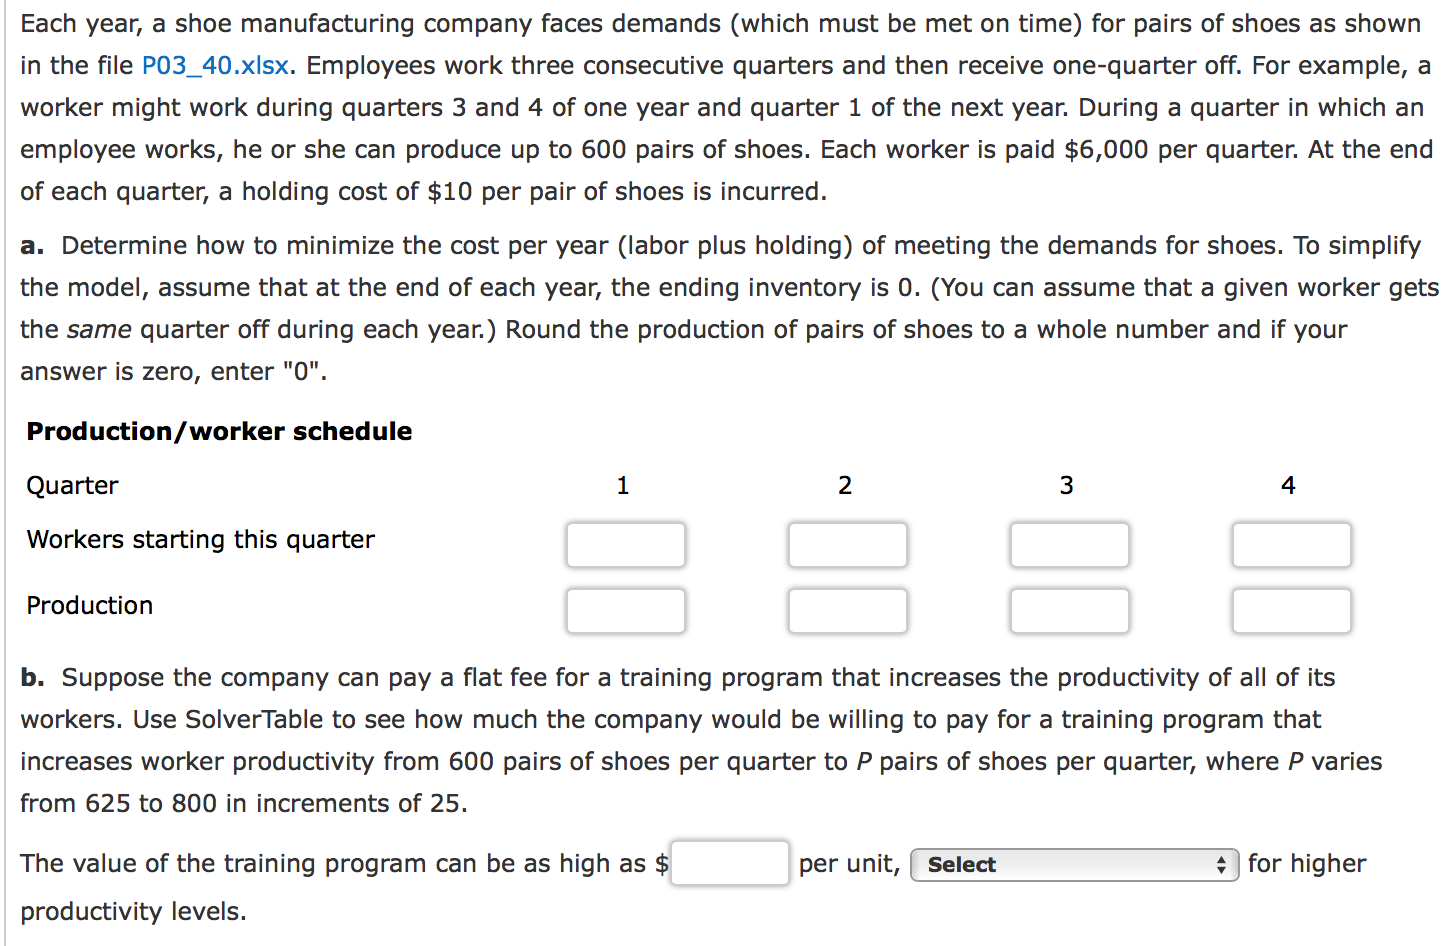The height and width of the screenshot is (946, 1450).
Task: Click the Workers starting quarter 3 input box
Action: 1069,545
